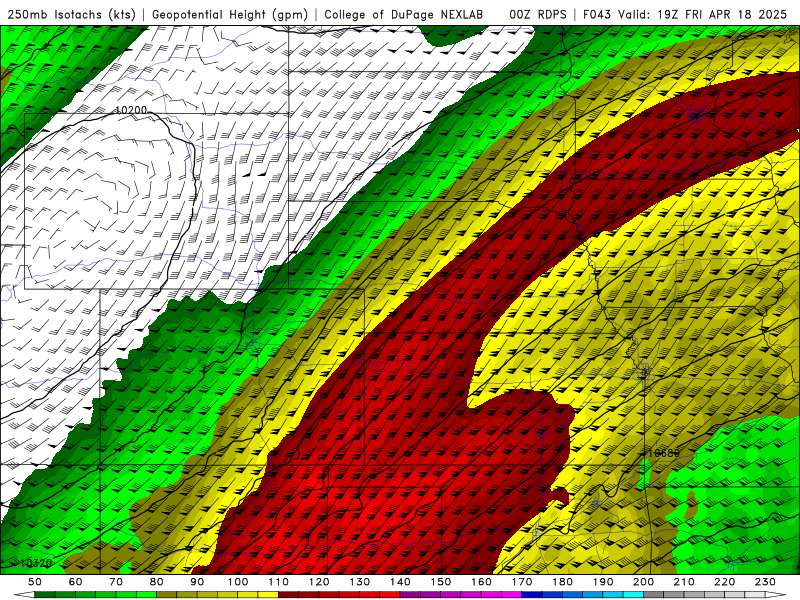The width and height of the screenshot is (800, 600).
Task: Click the darkest green legend swatch below 50
Action: coord(45,595)
